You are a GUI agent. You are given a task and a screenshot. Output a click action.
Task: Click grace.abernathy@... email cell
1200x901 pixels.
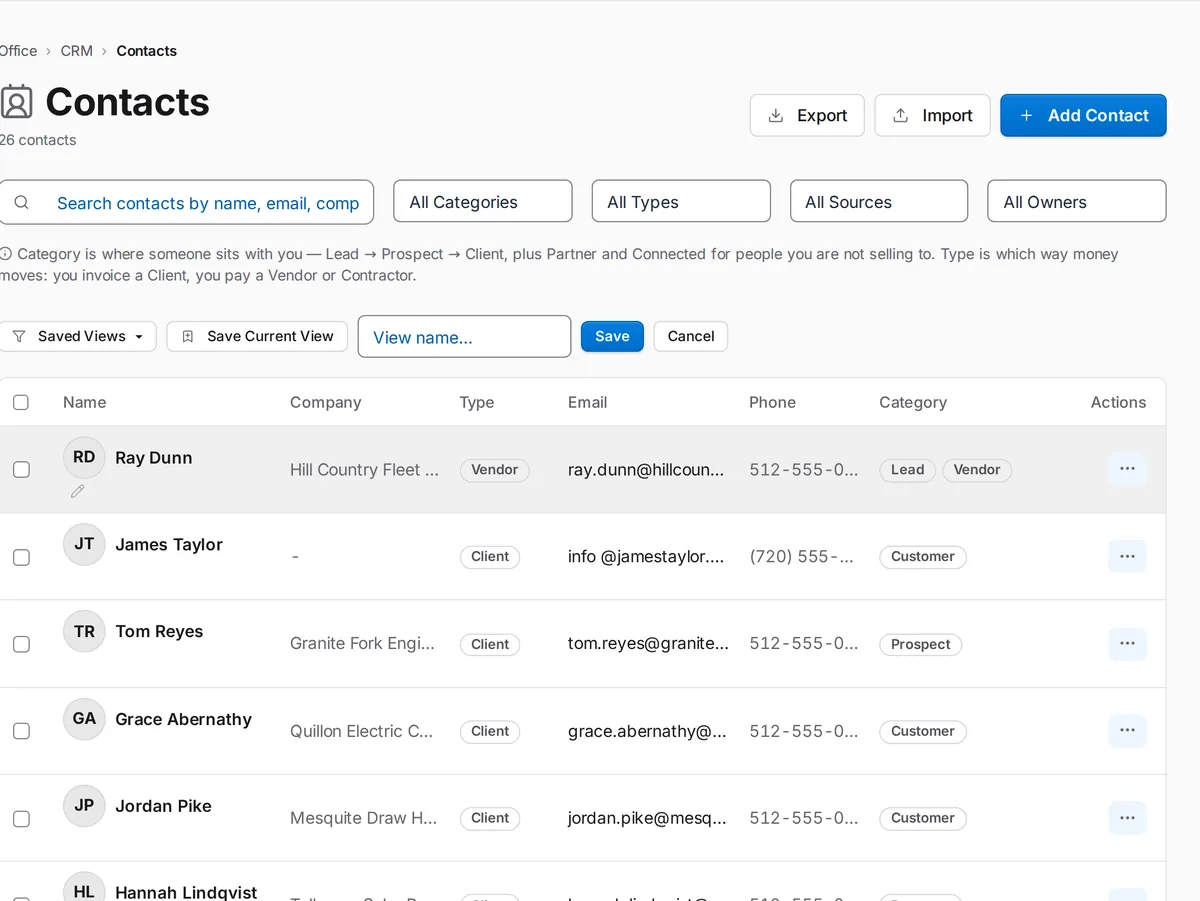tap(647, 731)
